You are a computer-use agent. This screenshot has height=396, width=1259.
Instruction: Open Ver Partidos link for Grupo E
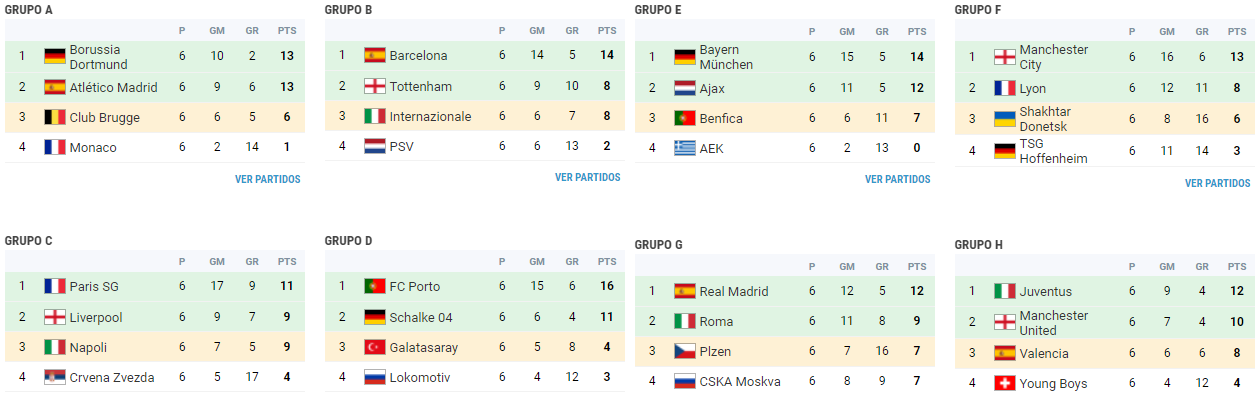[898, 180]
